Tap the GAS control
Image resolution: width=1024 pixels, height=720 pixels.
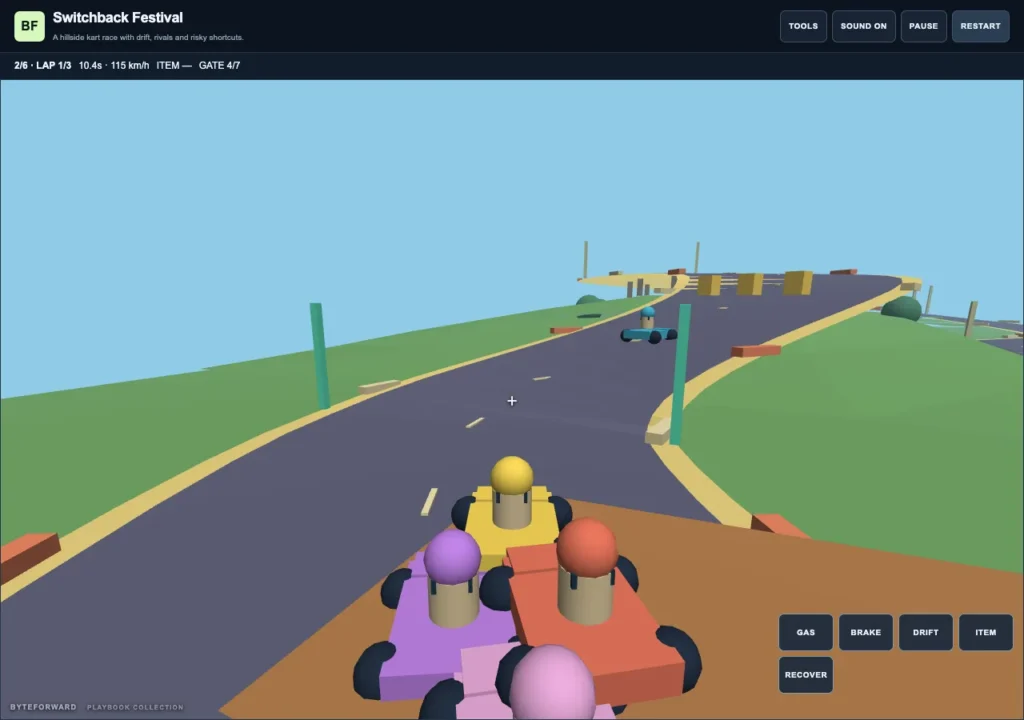(806, 632)
